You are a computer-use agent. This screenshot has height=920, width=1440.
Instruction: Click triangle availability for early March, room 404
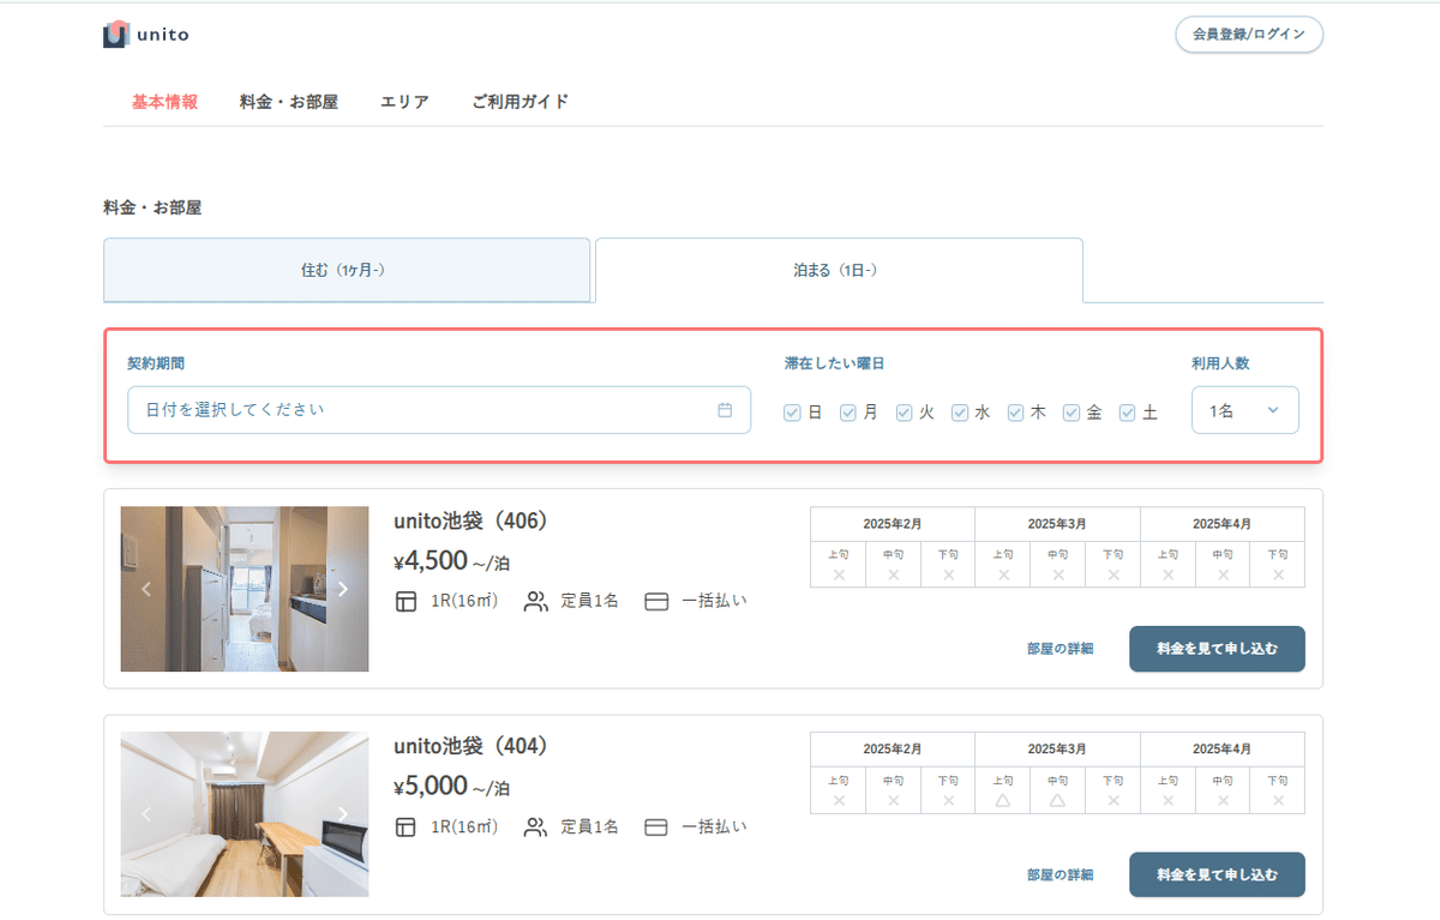[1003, 800]
